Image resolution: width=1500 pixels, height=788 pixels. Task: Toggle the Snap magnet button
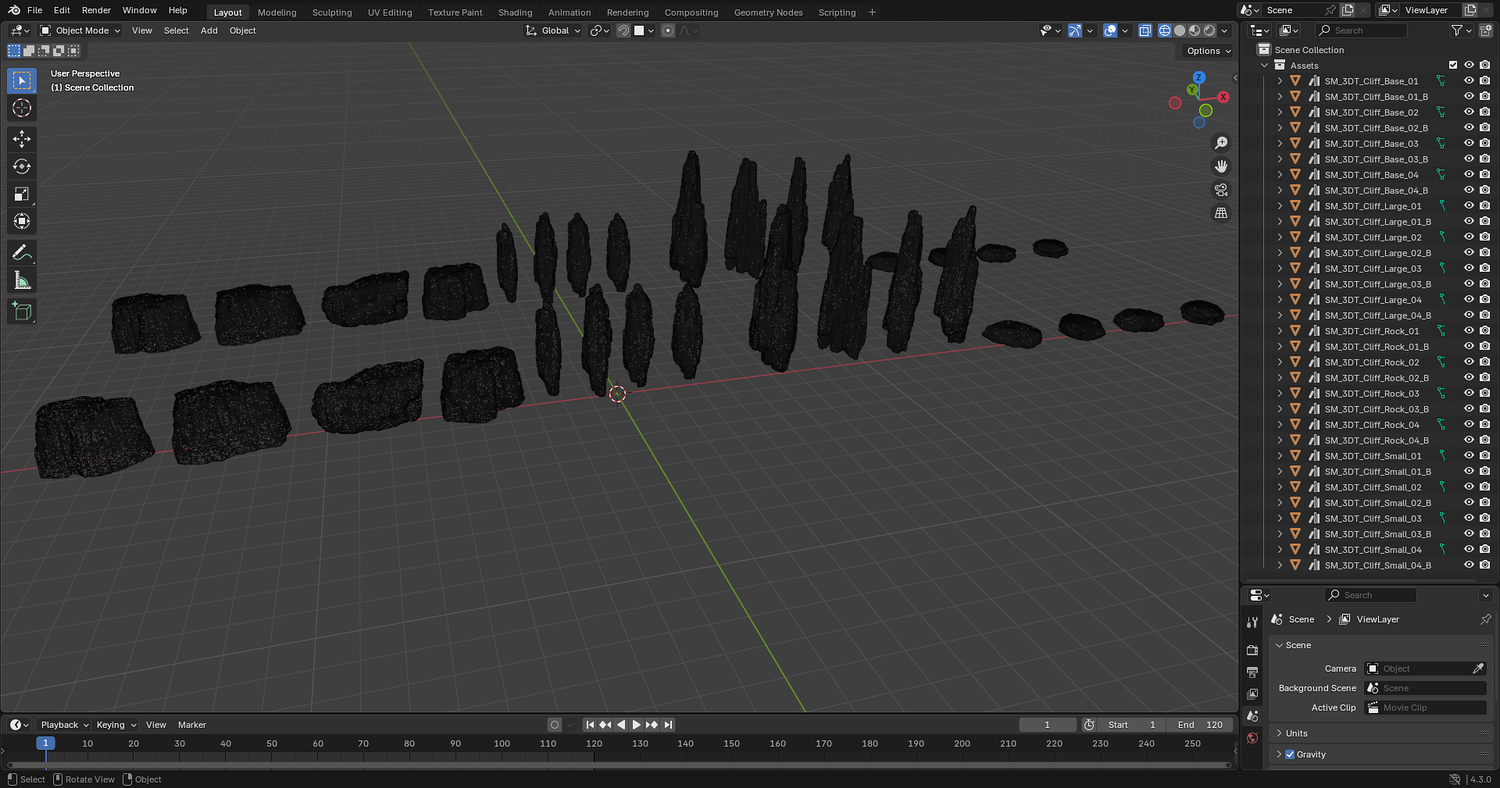tap(623, 30)
